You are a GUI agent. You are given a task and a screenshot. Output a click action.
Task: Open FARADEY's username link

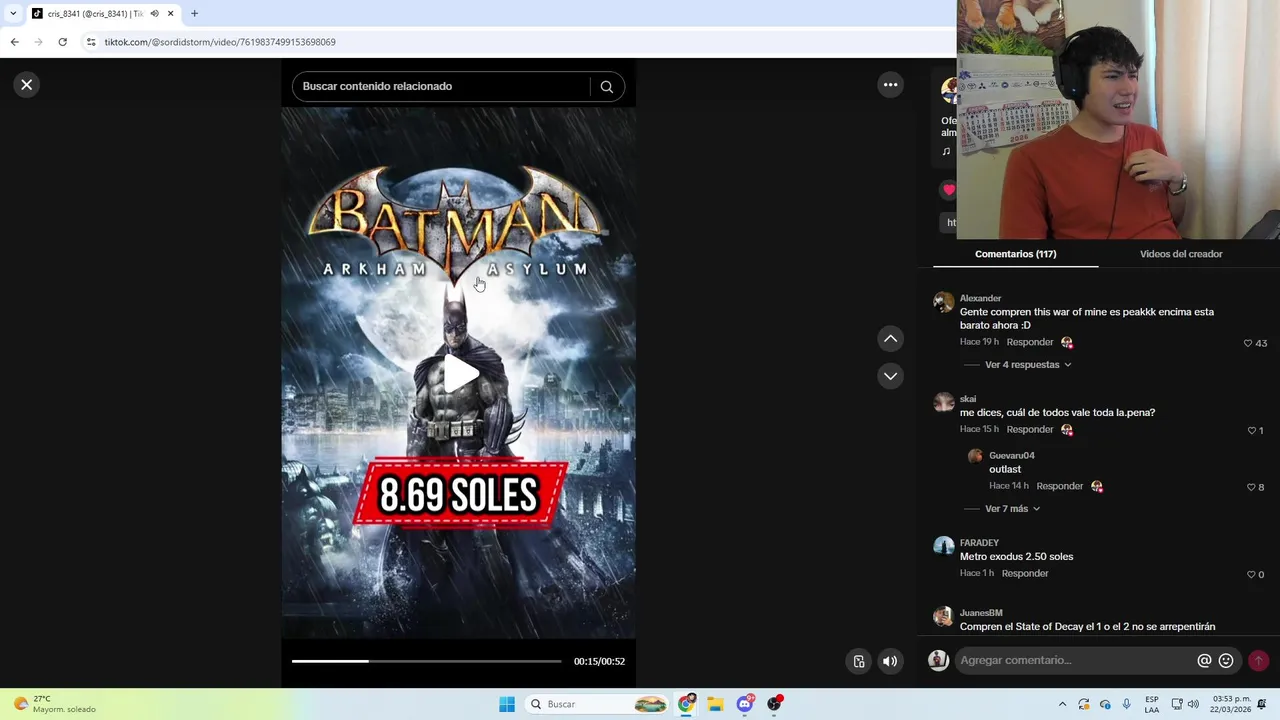pos(979,543)
